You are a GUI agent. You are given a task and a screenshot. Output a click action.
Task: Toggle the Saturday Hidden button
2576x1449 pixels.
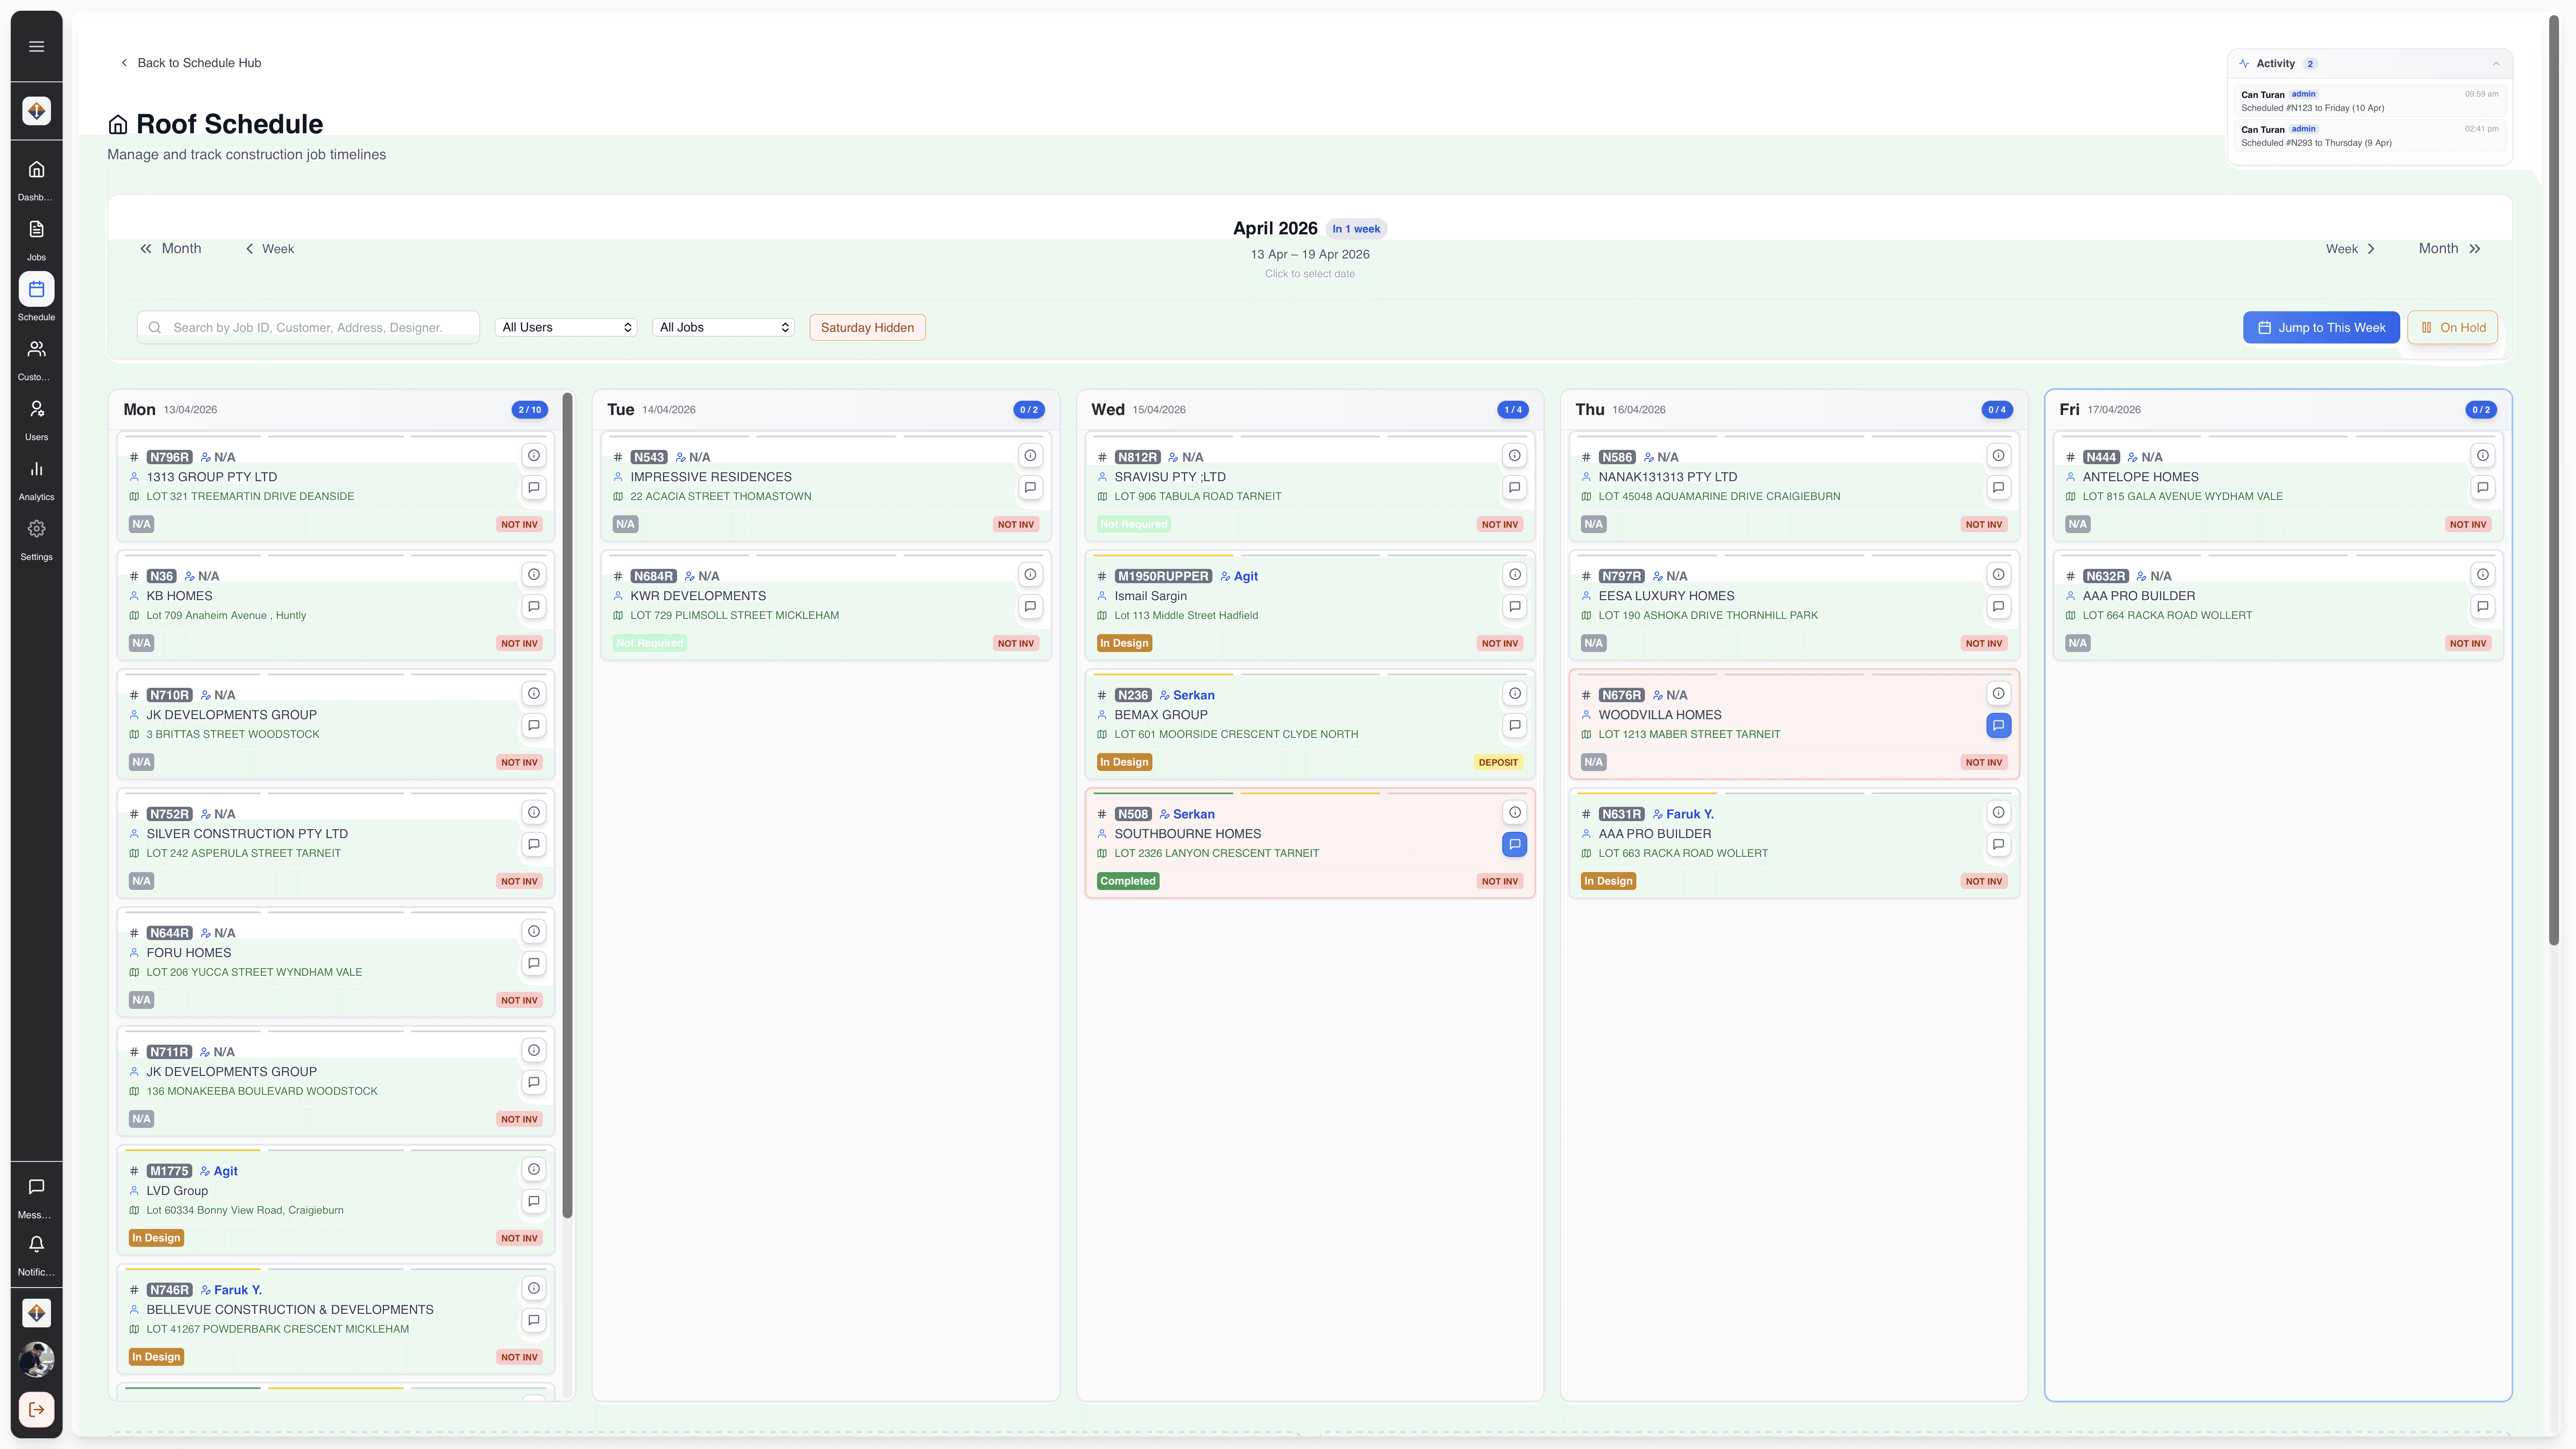[x=867, y=327]
